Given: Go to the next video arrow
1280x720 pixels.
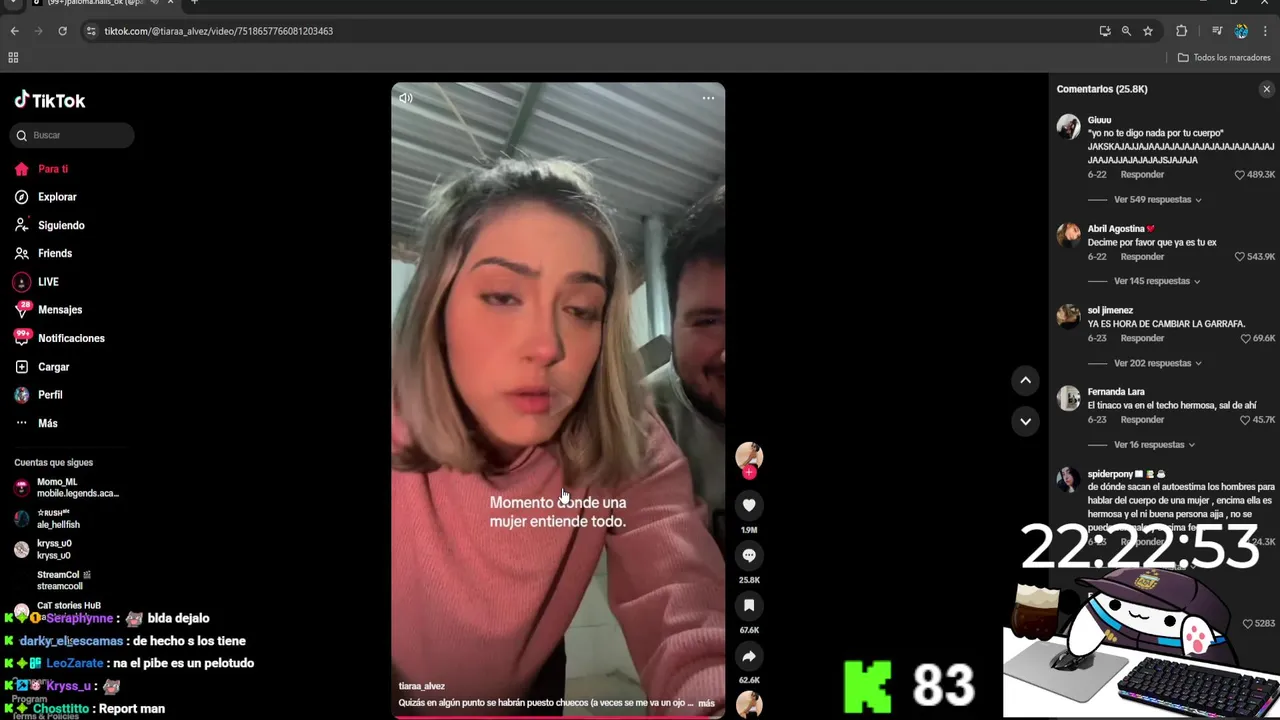Looking at the screenshot, I should 1025,421.
